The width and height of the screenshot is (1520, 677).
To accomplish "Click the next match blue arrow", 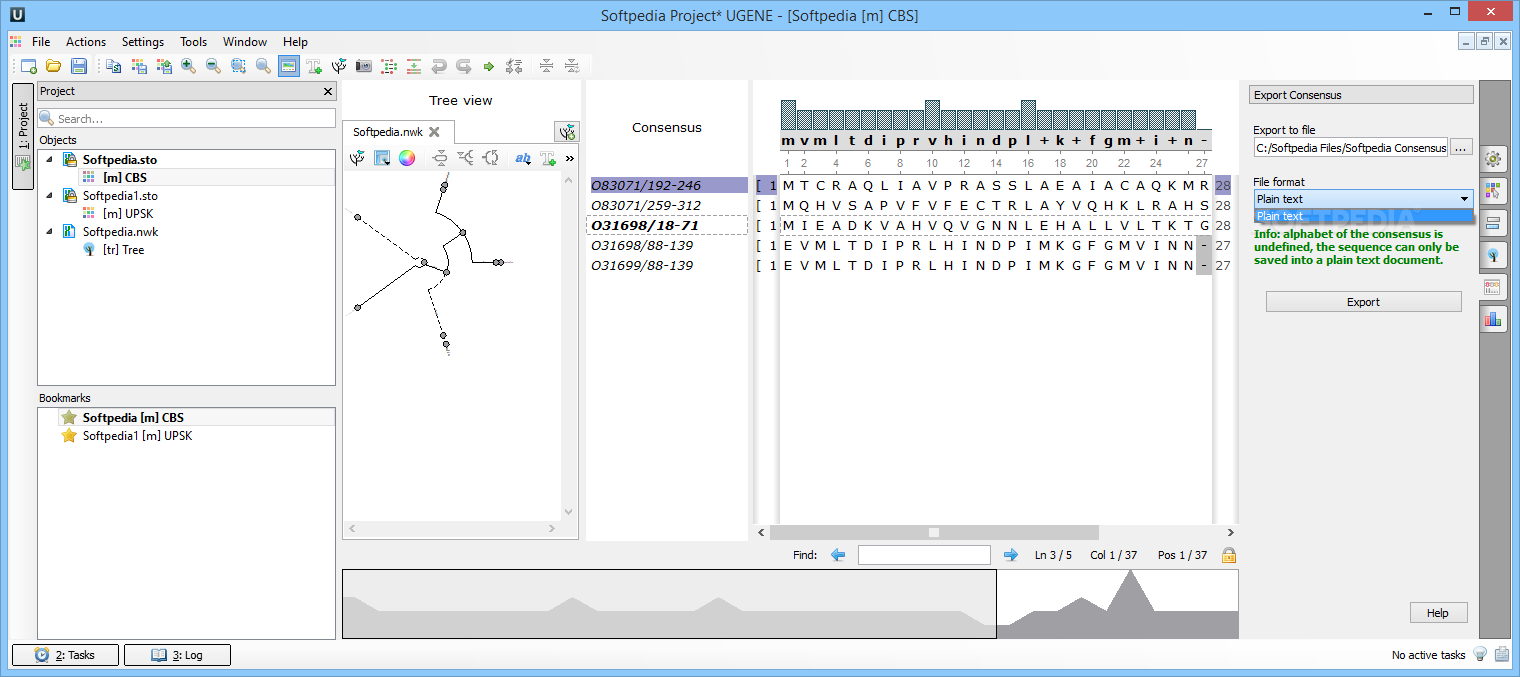I will 1011,555.
